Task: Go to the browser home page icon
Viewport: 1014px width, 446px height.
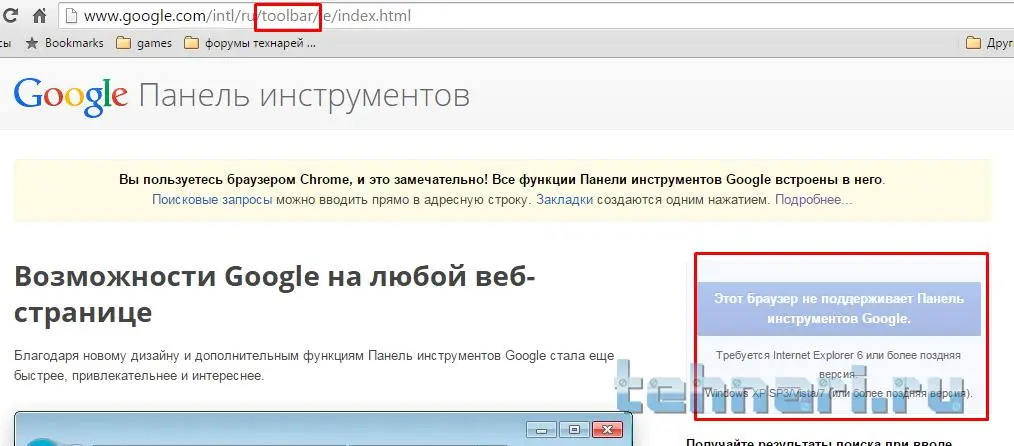Action: point(39,15)
